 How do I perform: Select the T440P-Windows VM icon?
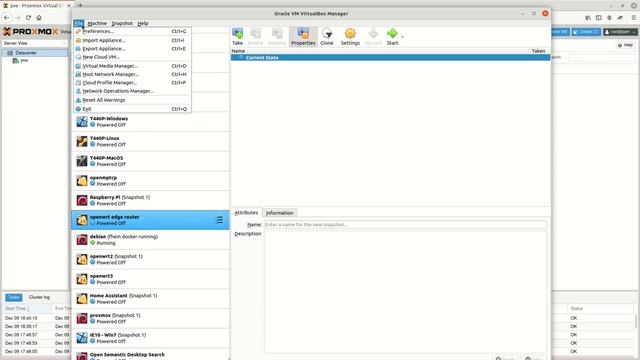click(x=82, y=122)
